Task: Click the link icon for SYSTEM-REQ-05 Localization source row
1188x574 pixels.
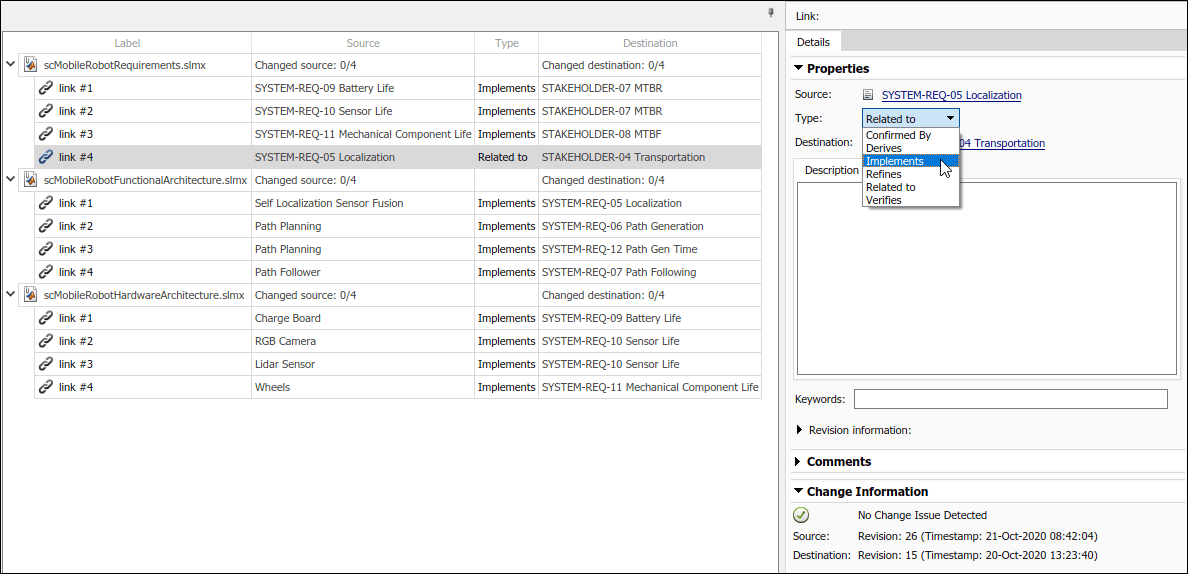Action: tap(45, 157)
